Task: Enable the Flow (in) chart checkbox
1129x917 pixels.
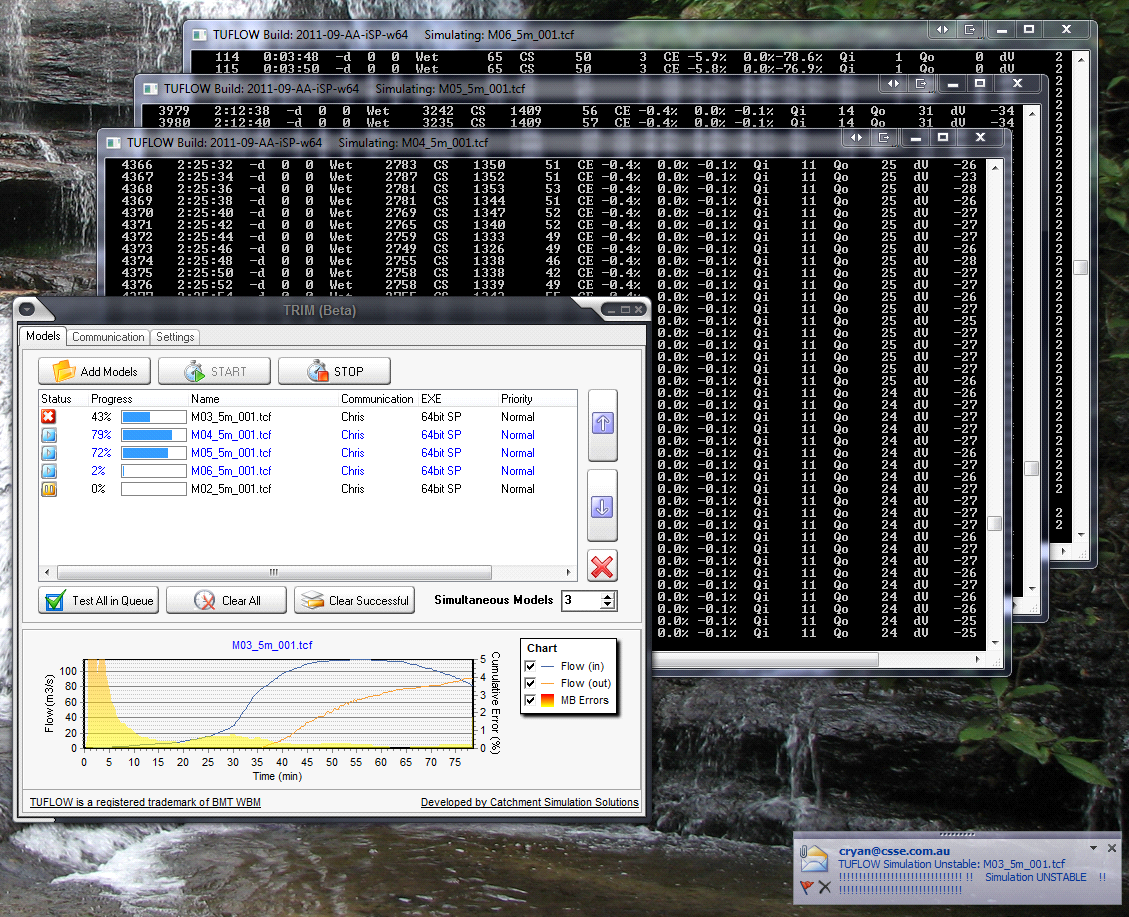Action: click(x=529, y=665)
